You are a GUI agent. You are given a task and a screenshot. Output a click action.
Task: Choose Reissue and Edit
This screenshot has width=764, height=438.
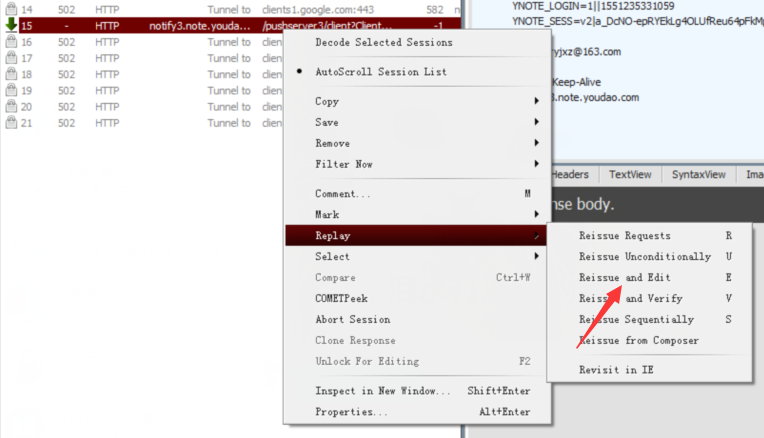coord(649,277)
